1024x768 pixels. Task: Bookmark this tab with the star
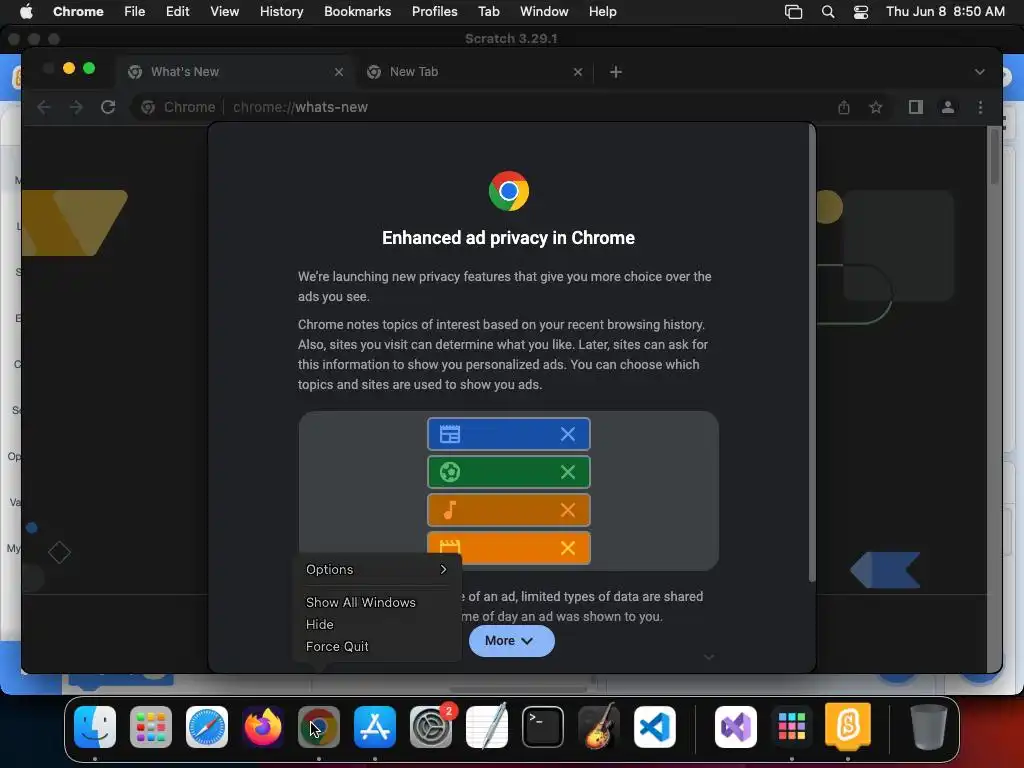(x=876, y=107)
